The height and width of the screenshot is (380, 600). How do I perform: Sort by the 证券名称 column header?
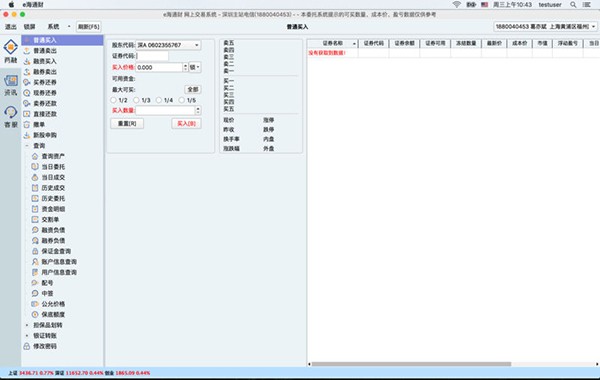coord(333,43)
